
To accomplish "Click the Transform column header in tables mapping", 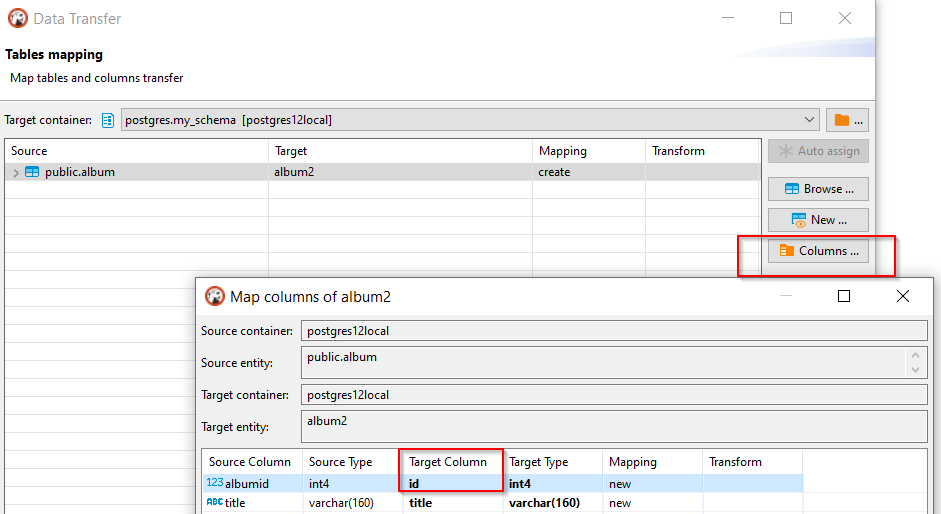I will point(703,151).
